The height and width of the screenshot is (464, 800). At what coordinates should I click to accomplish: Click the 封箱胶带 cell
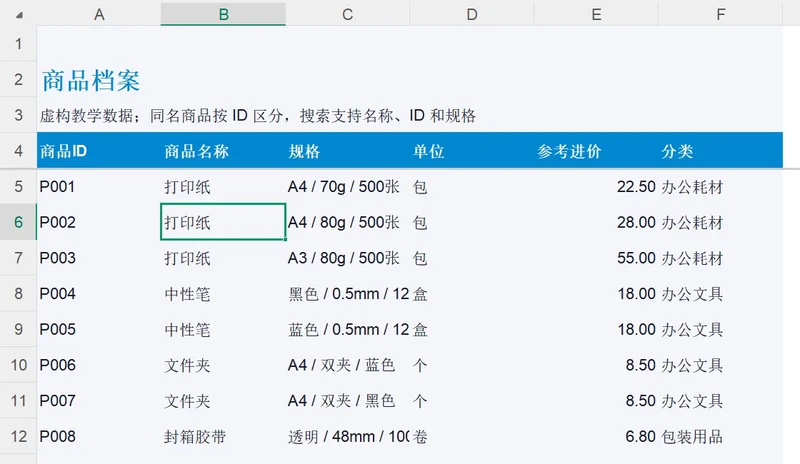click(x=223, y=436)
